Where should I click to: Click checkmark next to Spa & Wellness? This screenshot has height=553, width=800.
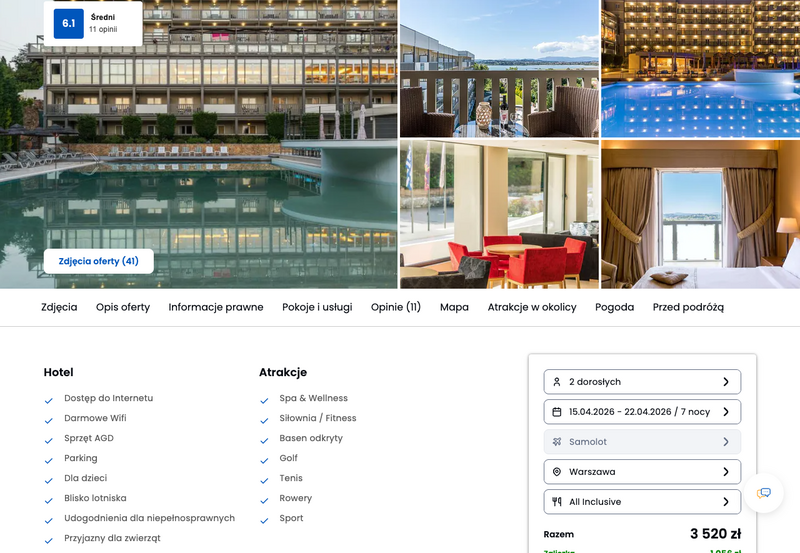(x=264, y=401)
